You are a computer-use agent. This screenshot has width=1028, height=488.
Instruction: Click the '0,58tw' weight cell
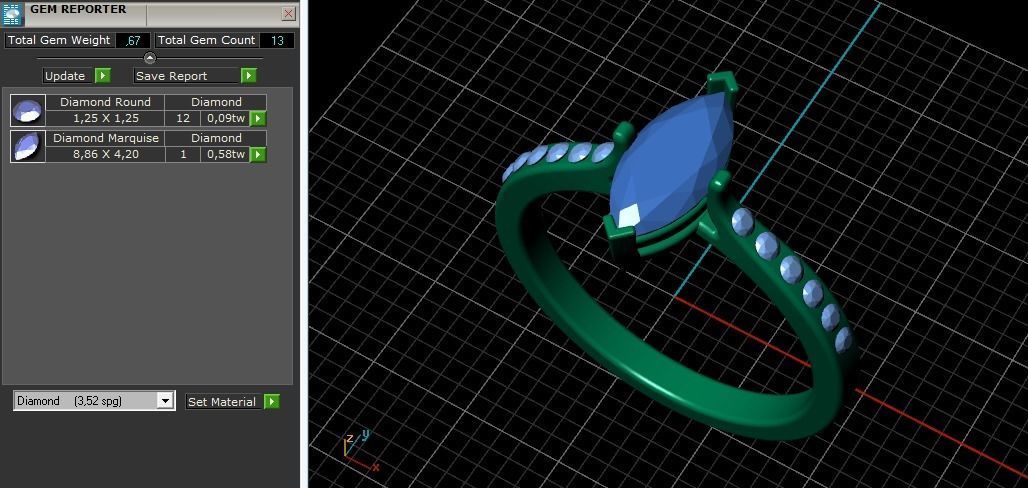[x=226, y=155]
